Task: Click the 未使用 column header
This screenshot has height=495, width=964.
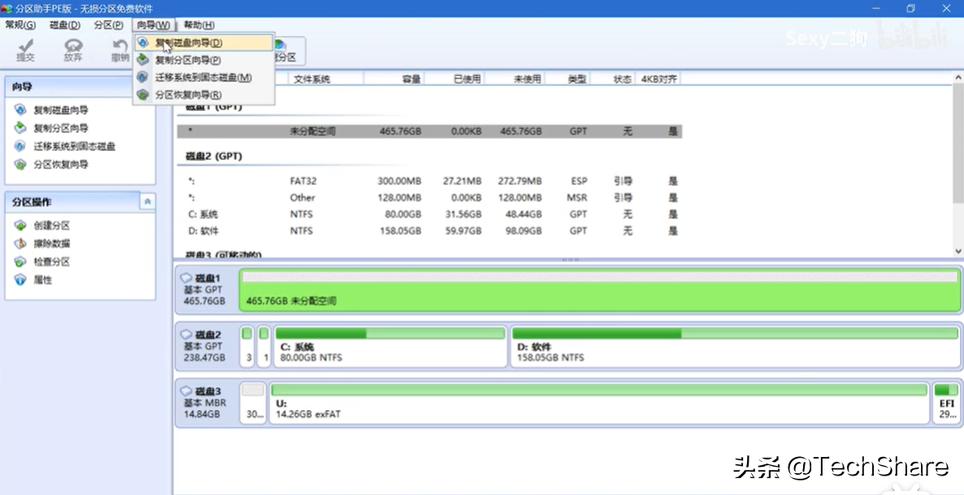Action: click(515, 79)
